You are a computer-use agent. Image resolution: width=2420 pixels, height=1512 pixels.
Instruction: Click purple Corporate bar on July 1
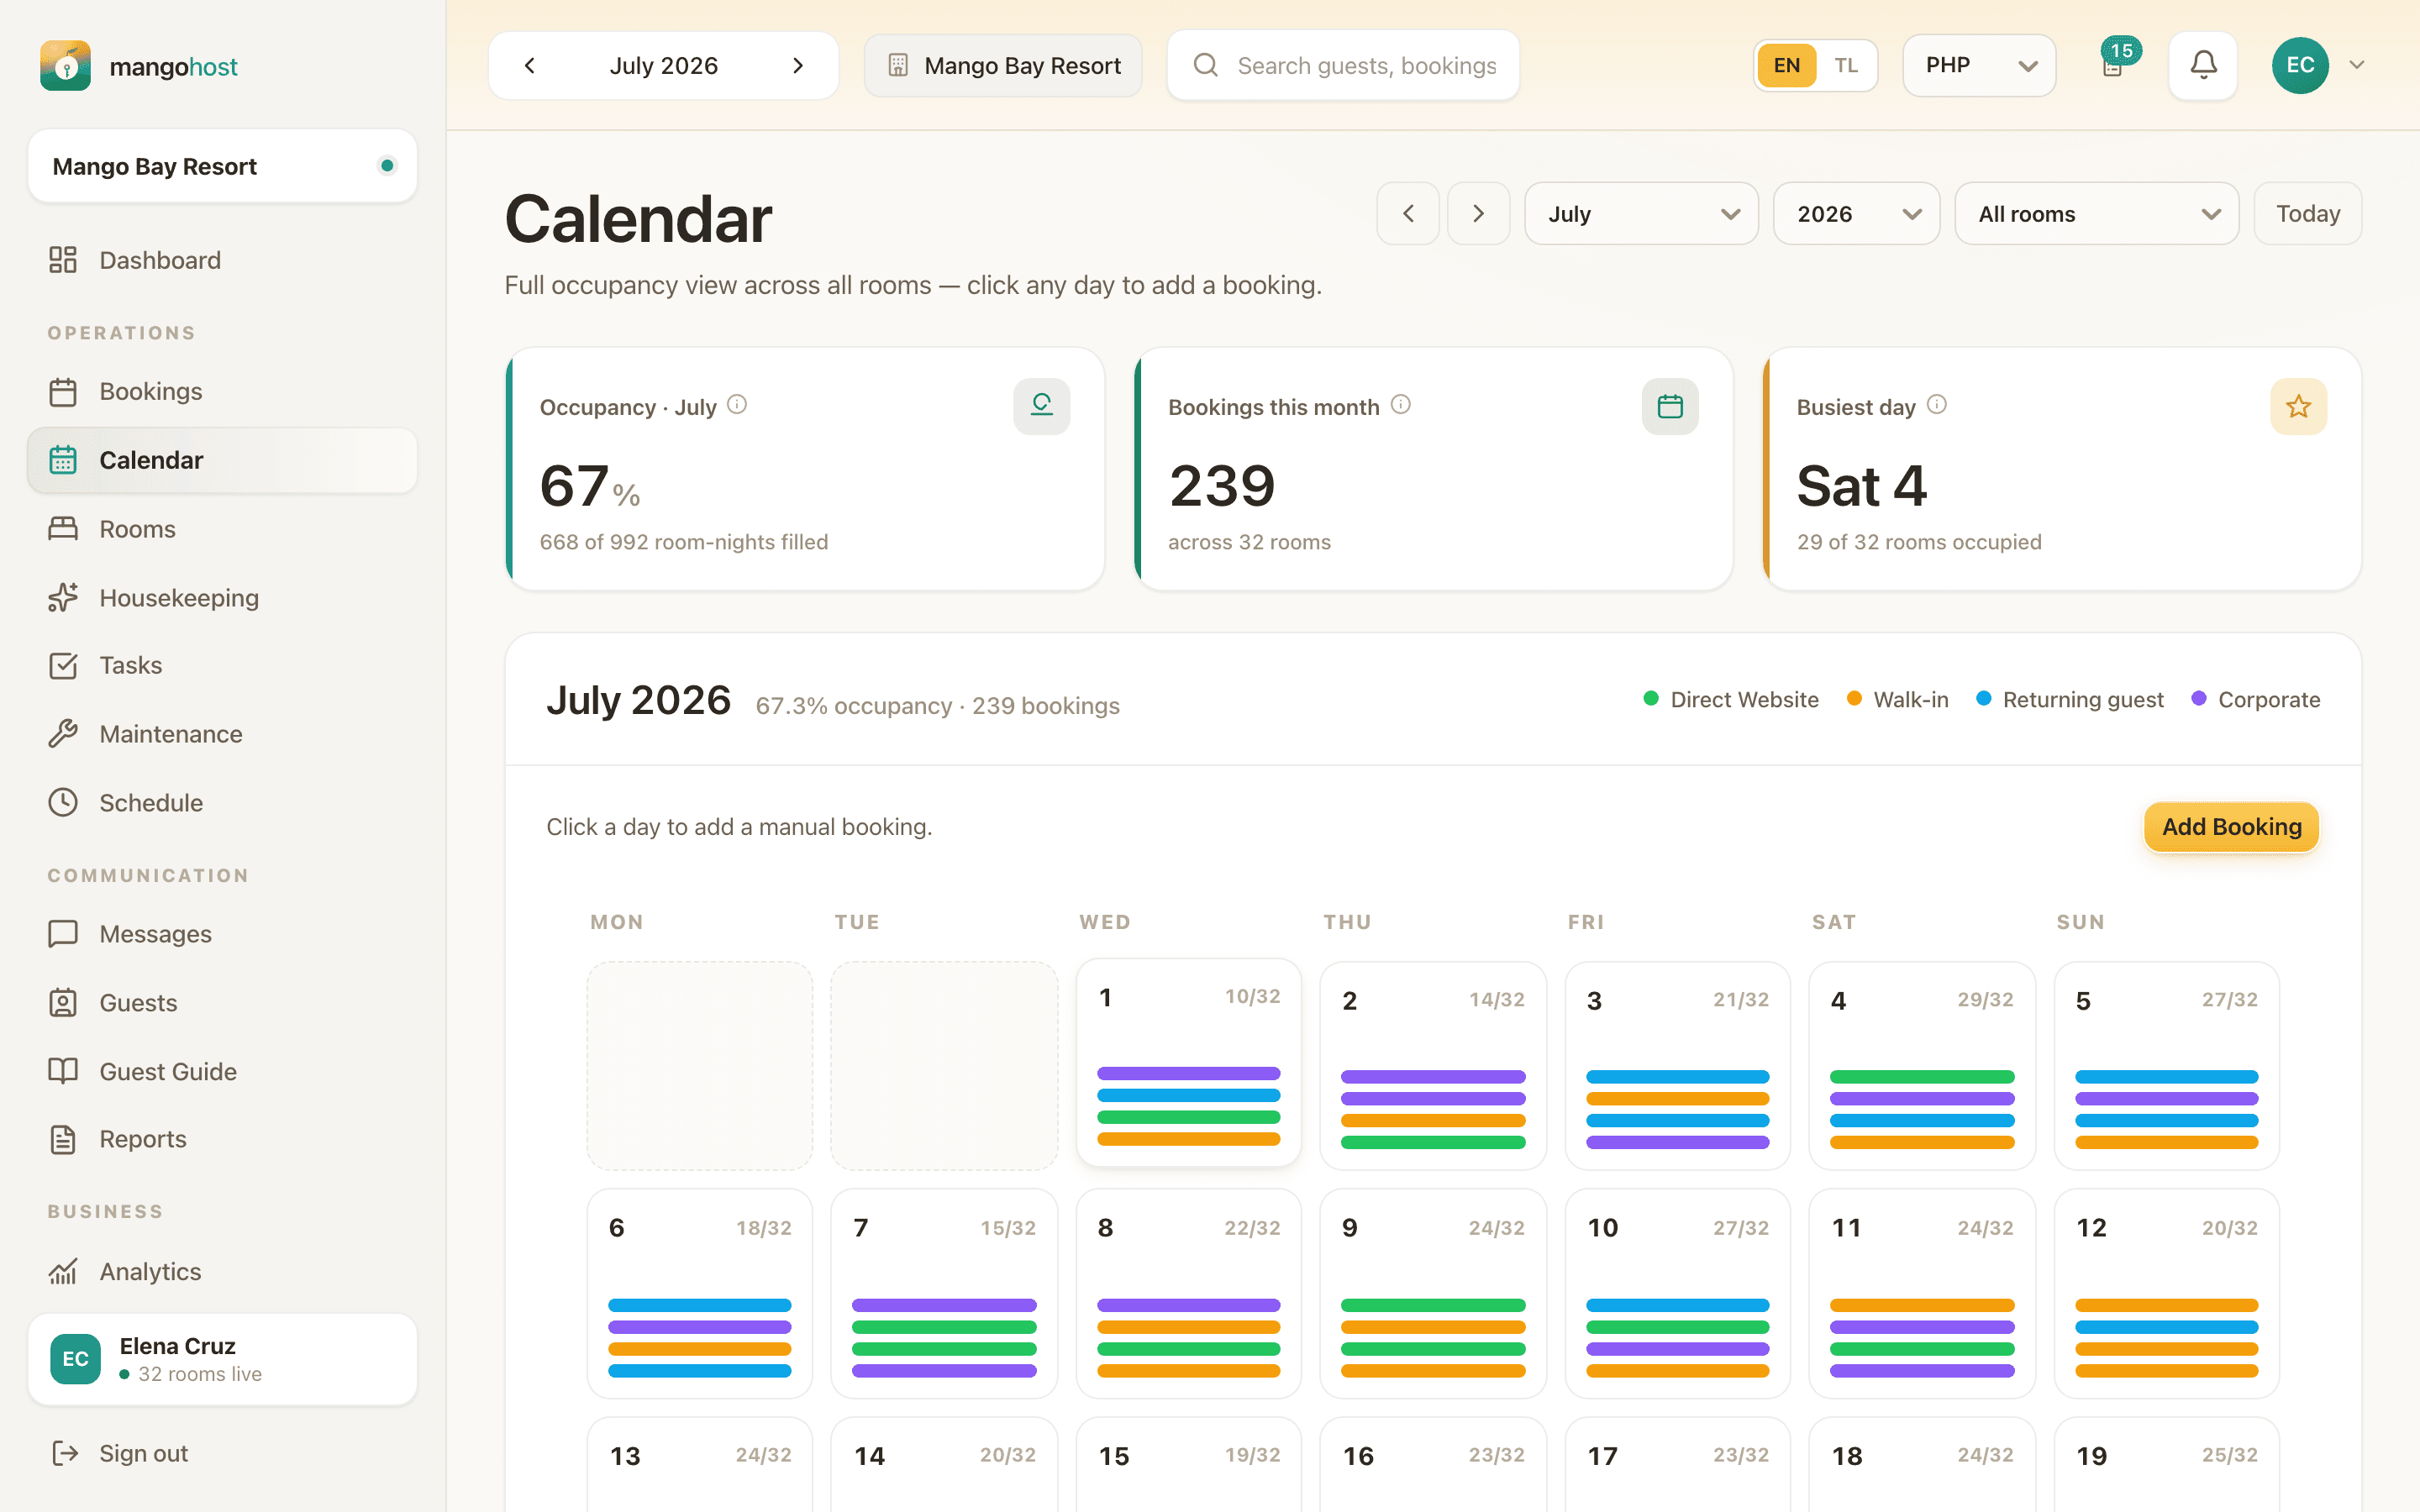(x=1188, y=1073)
